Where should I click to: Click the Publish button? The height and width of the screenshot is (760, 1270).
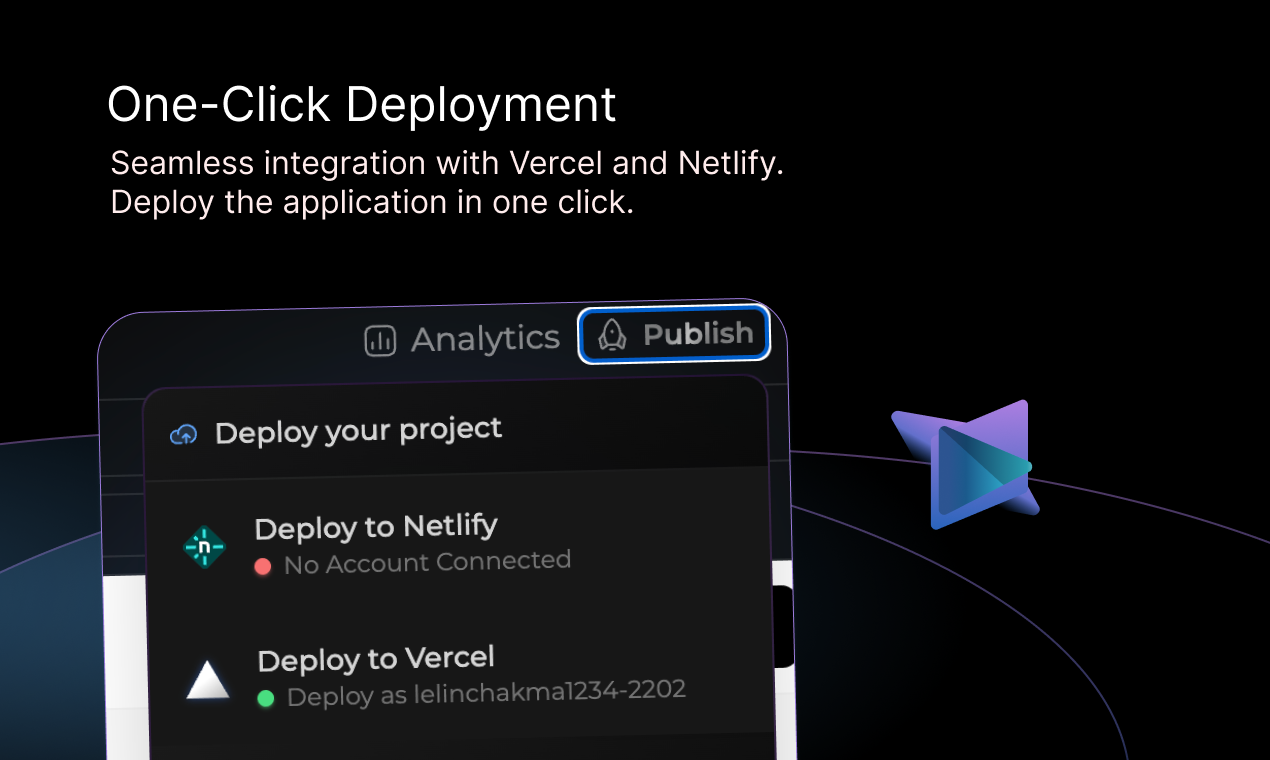[x=674, y=334]
